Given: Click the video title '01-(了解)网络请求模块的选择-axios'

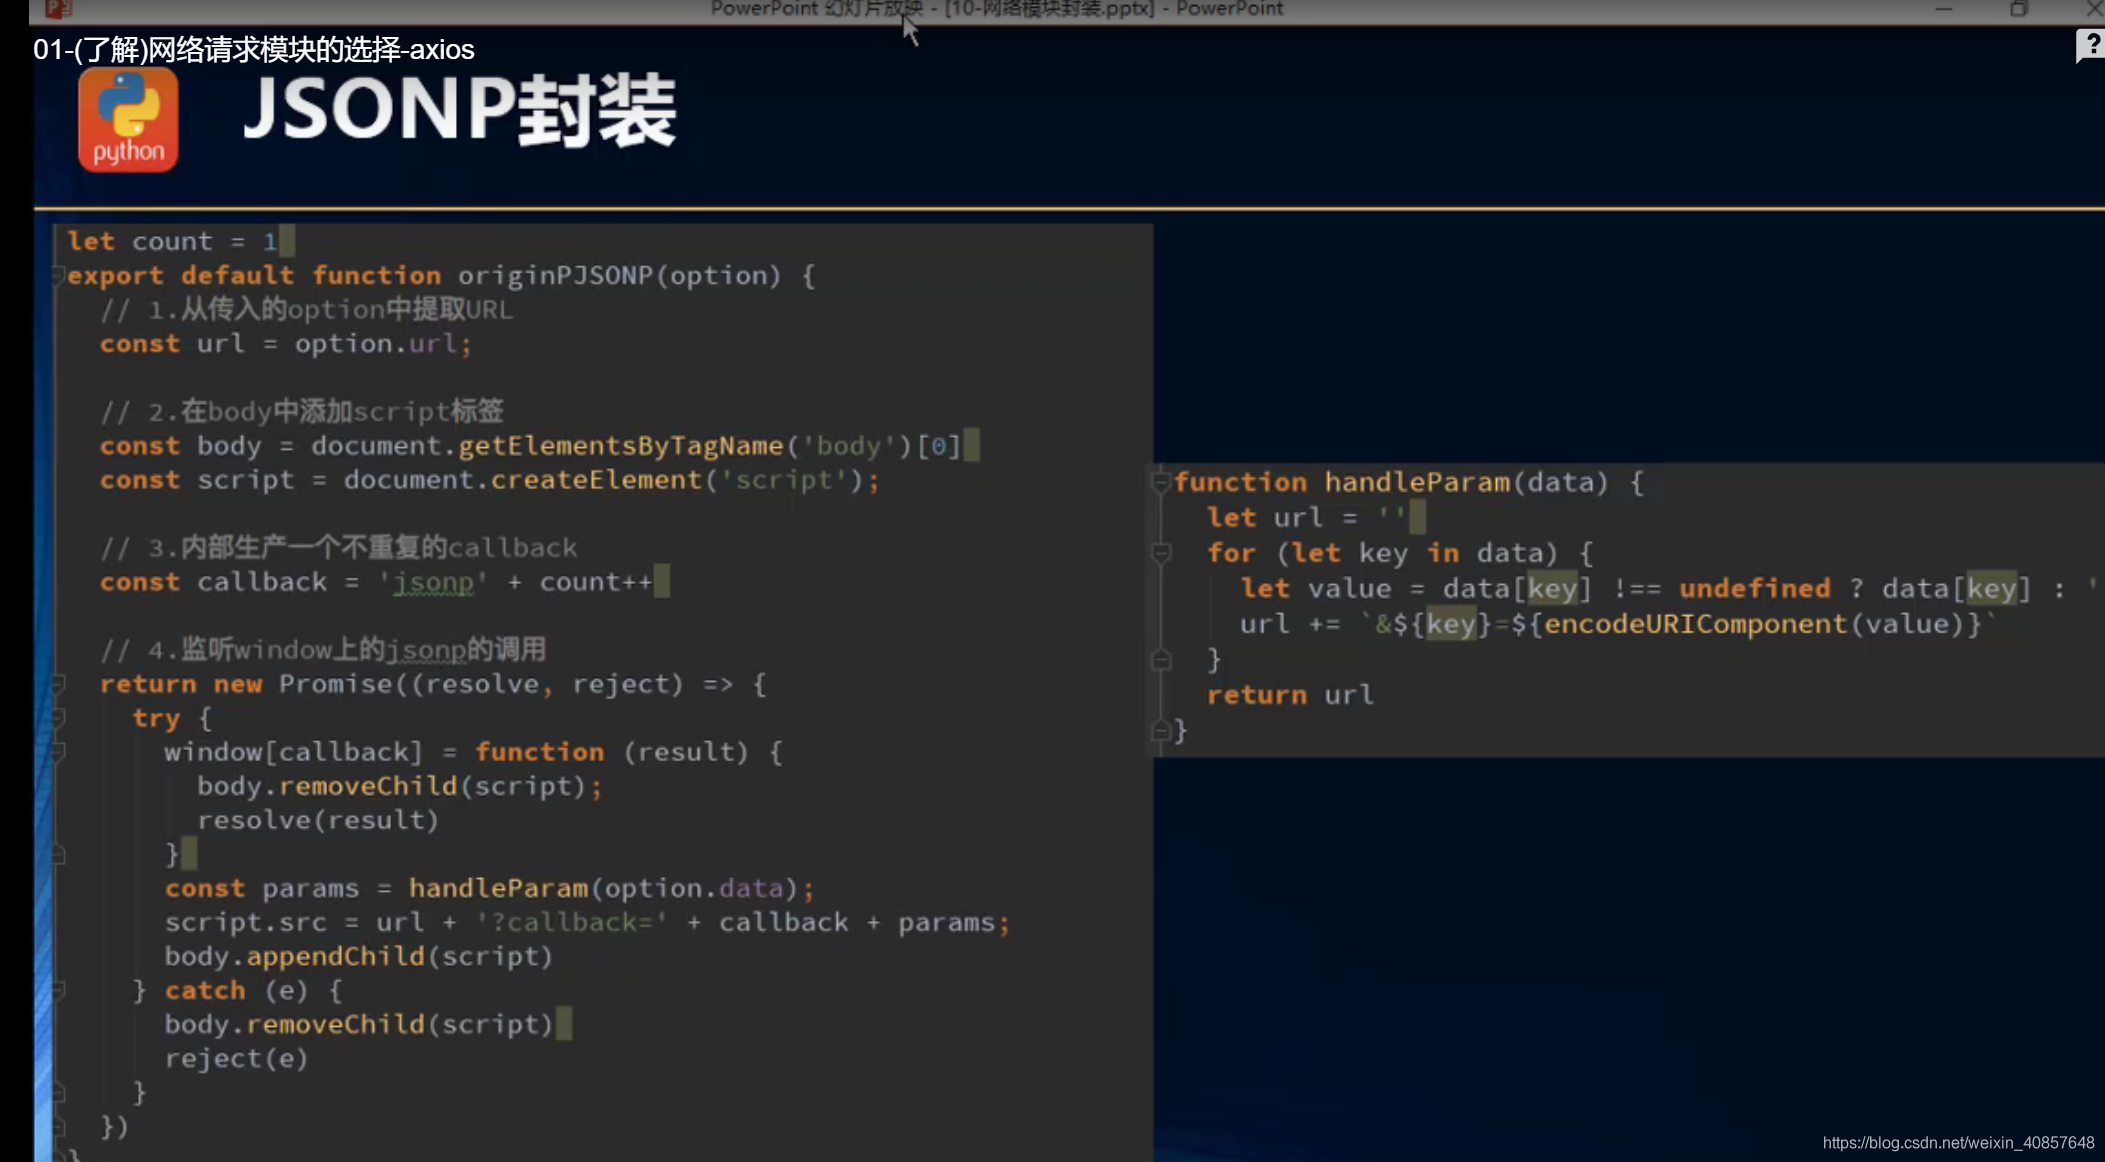Looking at the screenshot, I should tap(253, 49).
